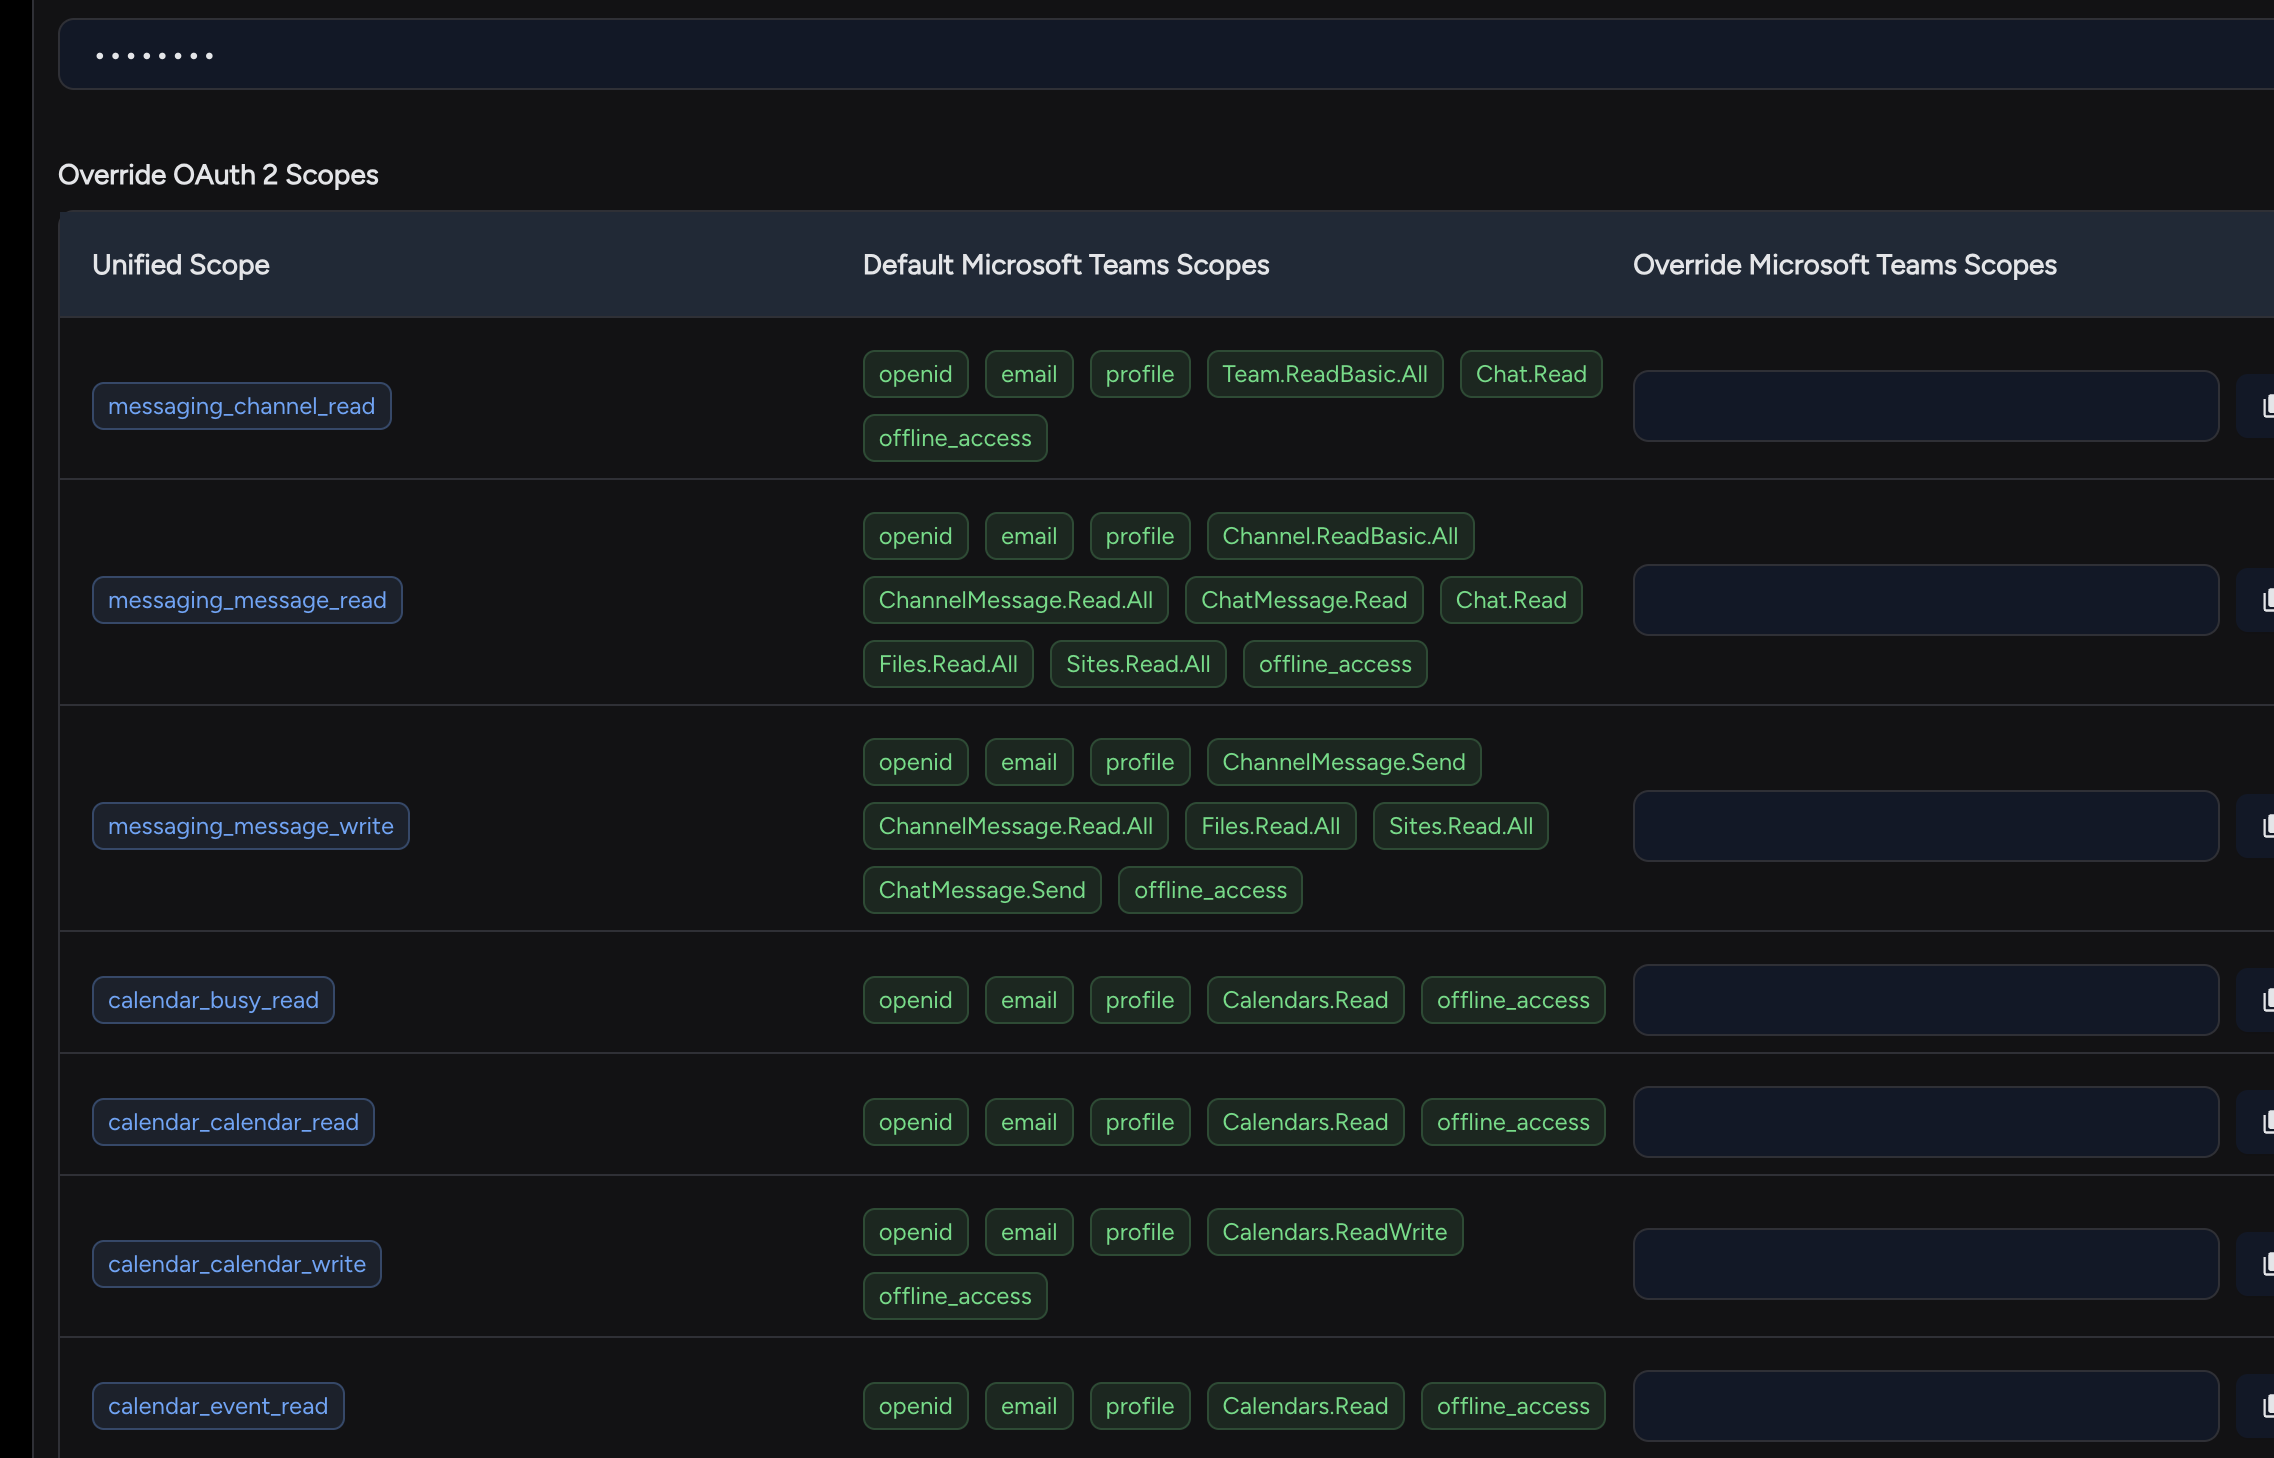Select the calendar_calendar_read unified scope tag
Screen dimensions: 2274x1458
point(233,1122)
